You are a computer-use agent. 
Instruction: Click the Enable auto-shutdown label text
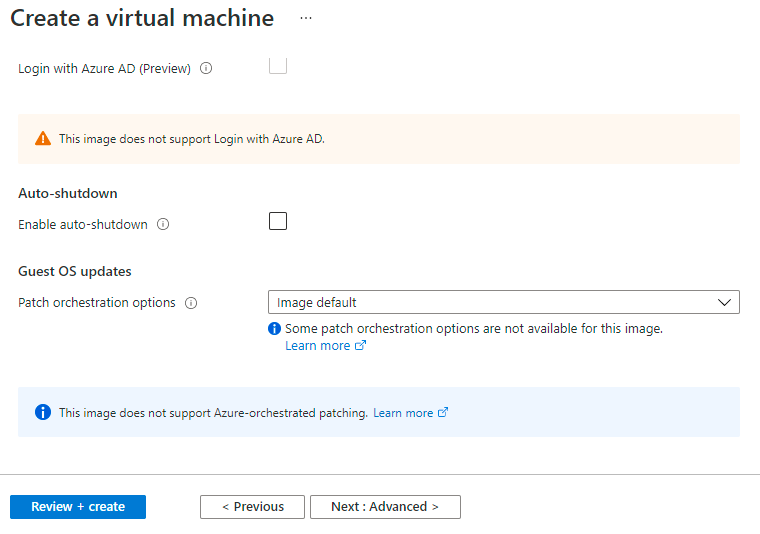[83, 225]
